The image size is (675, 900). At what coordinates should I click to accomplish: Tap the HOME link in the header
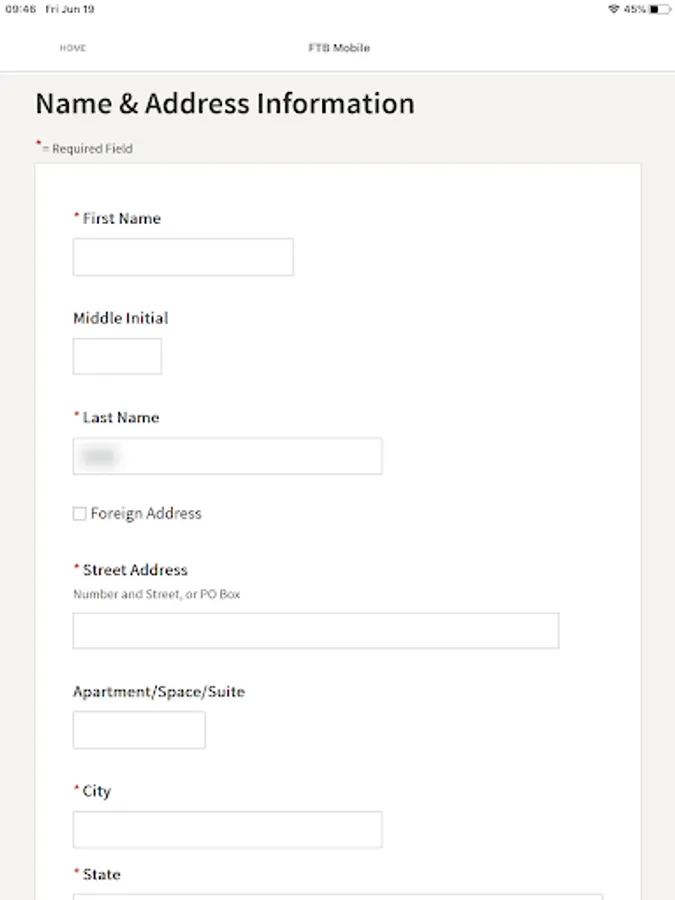coord(72,48)
